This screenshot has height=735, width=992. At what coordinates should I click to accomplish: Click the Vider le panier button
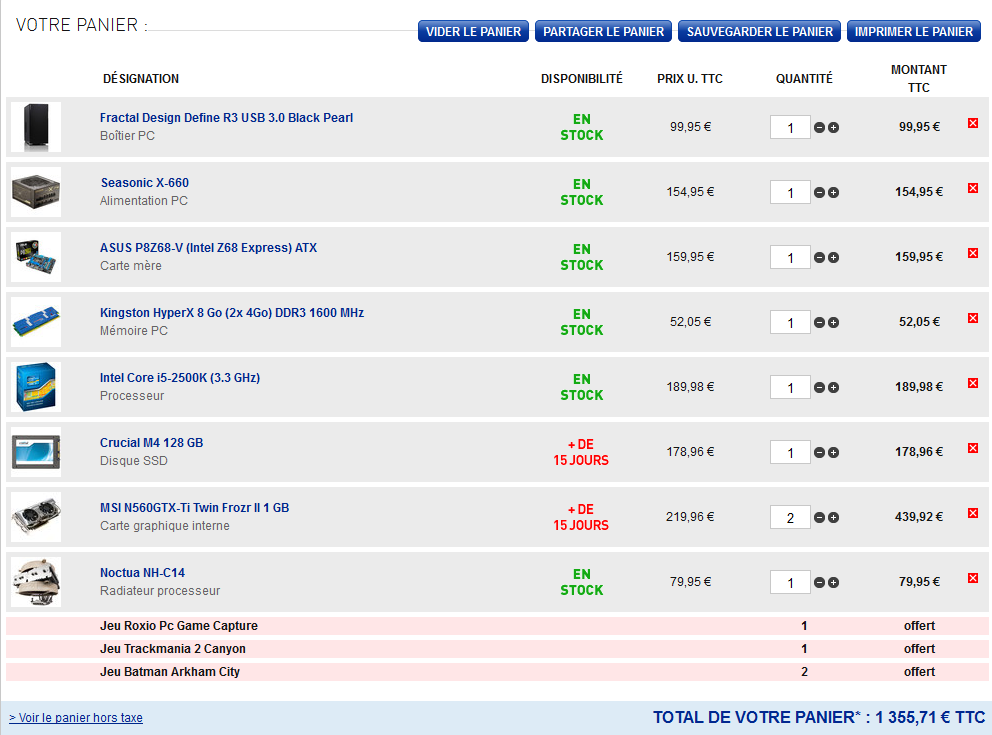pos(473,31)
